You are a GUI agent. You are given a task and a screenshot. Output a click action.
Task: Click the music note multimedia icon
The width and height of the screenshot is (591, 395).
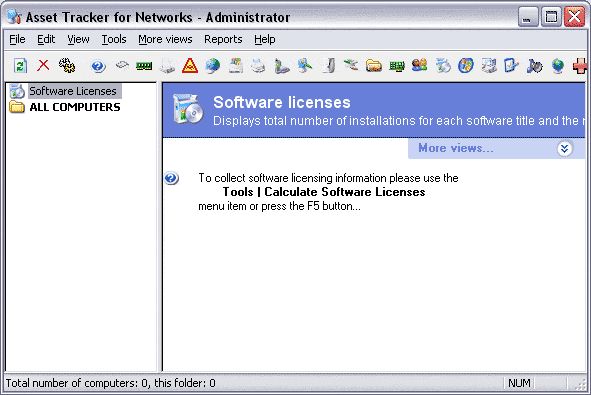click(534, 66)
